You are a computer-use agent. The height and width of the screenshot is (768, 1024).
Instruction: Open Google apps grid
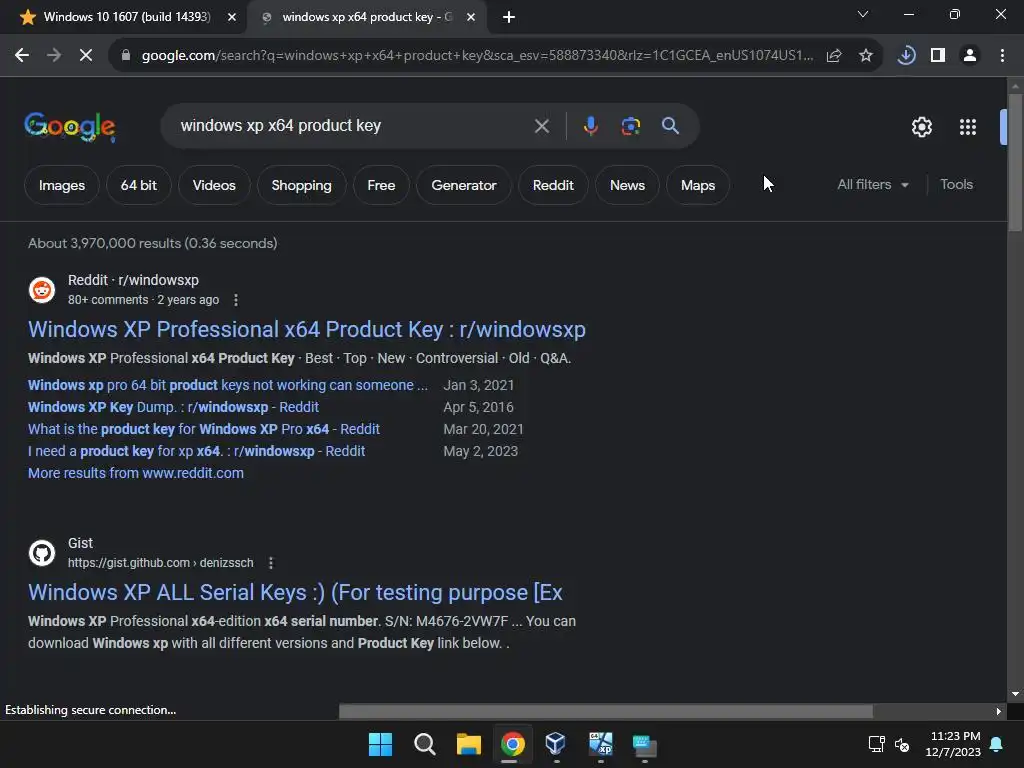[x=968, y=127]
